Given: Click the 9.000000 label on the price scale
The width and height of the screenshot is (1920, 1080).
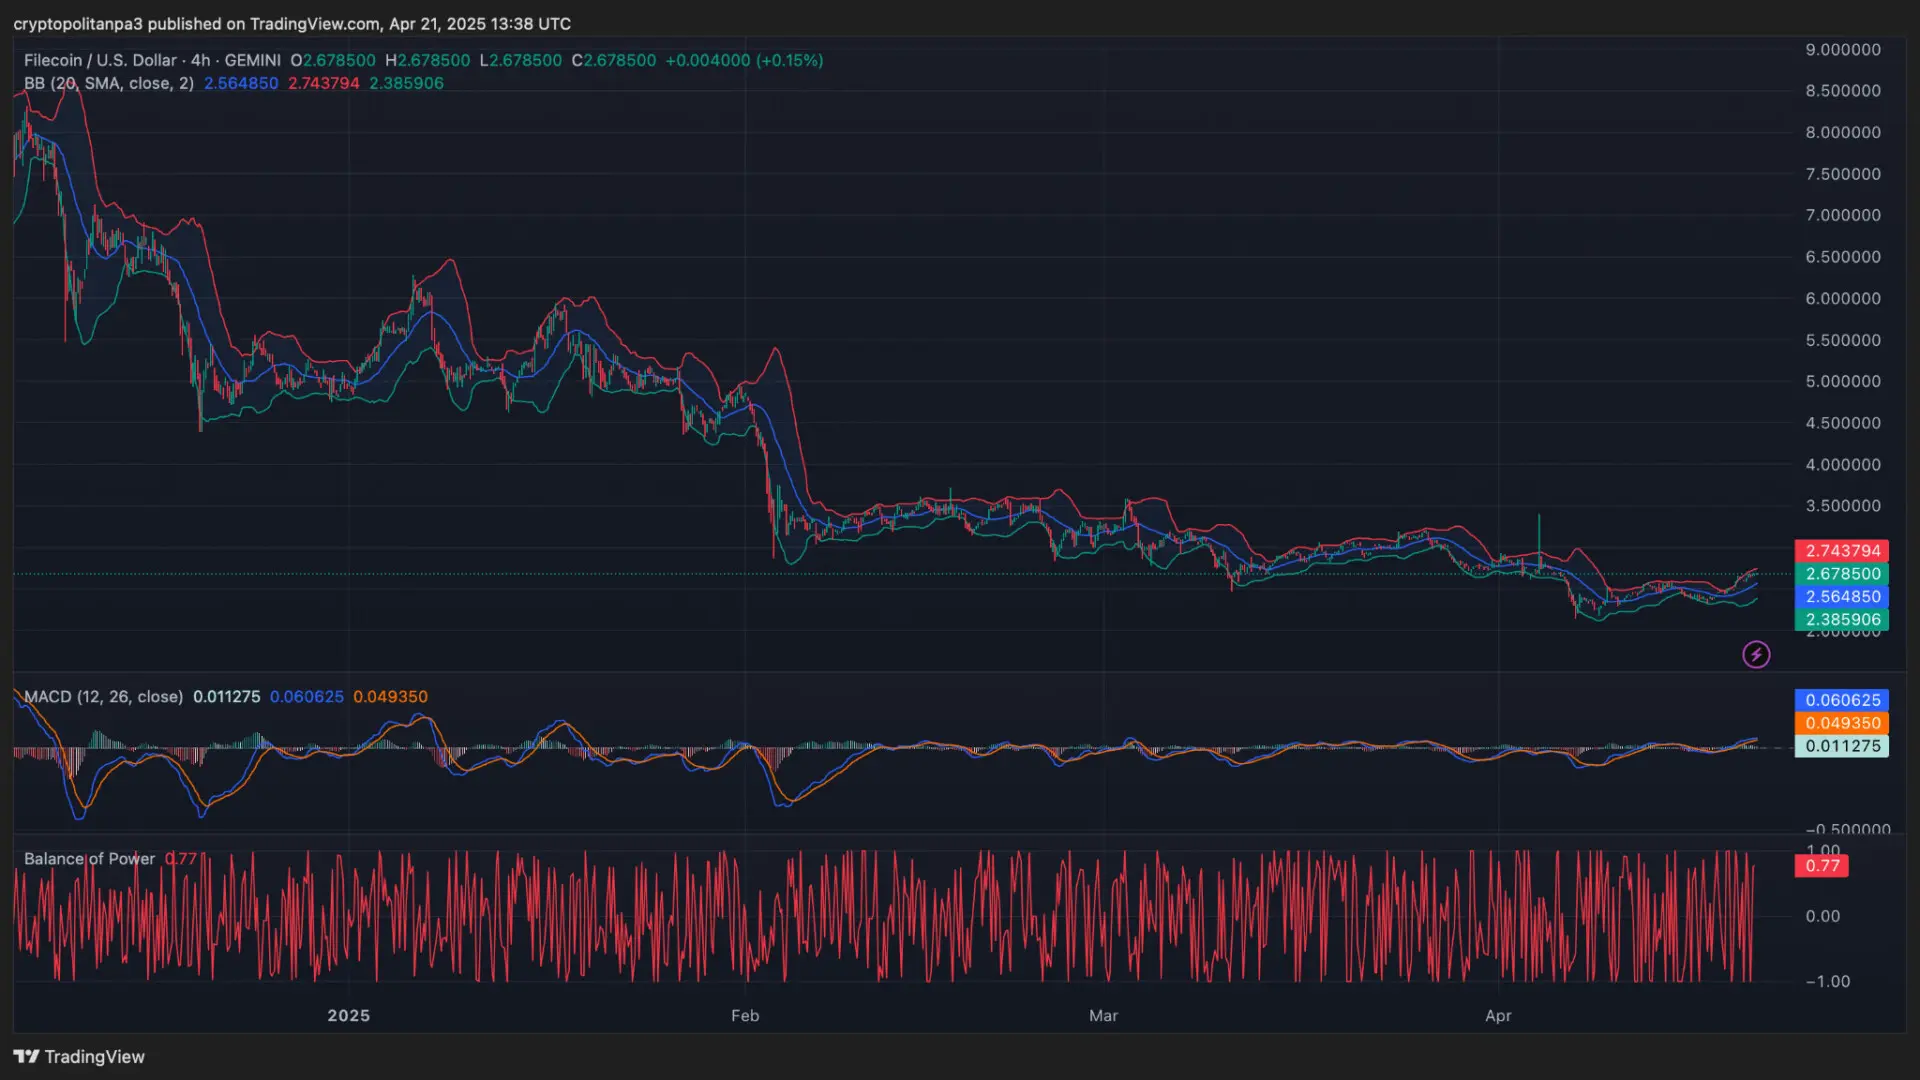Looking at the screenshot, I should tap(1842, 50).
